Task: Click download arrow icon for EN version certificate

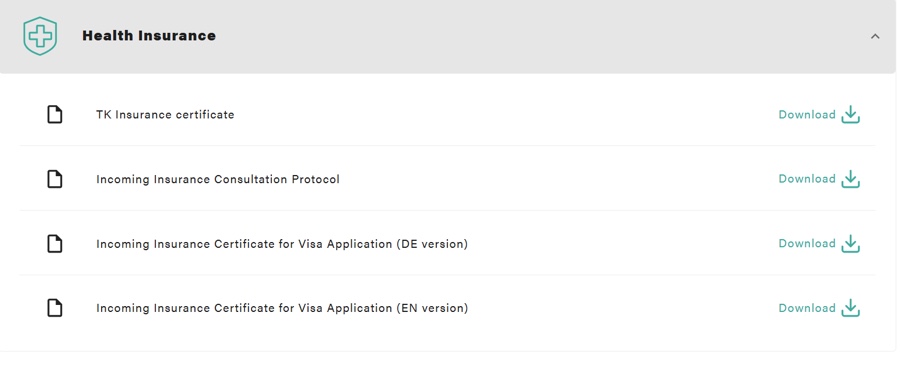Action: click(x=851, y=308)
